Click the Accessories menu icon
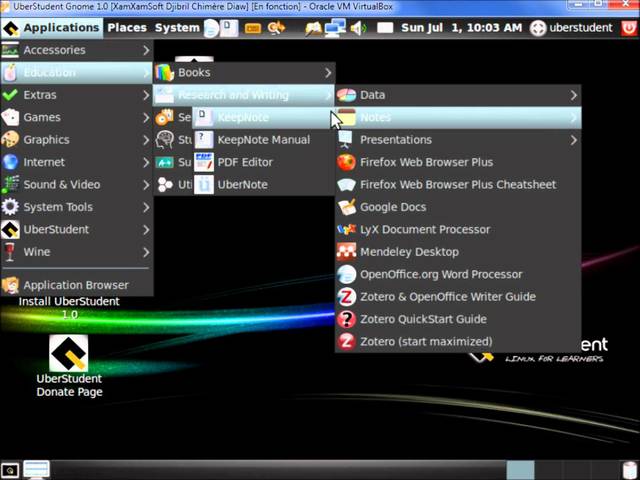640x480 pixels. click(x=10, y=50)
